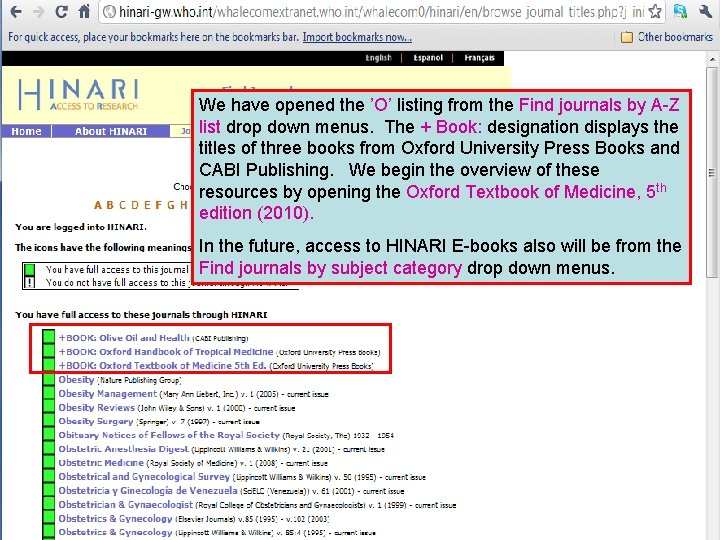Click the vertical scrollbar up arrow
This screenshot has width=720, height=540.
click(x=712, y=60)
